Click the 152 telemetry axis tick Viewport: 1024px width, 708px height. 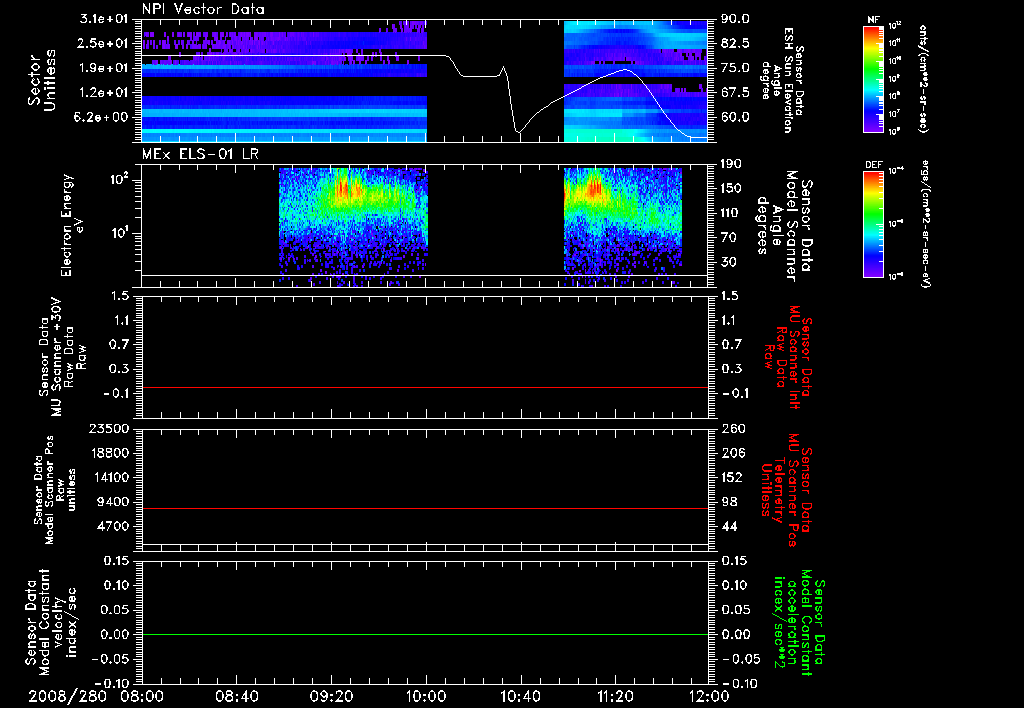[731, 477]
